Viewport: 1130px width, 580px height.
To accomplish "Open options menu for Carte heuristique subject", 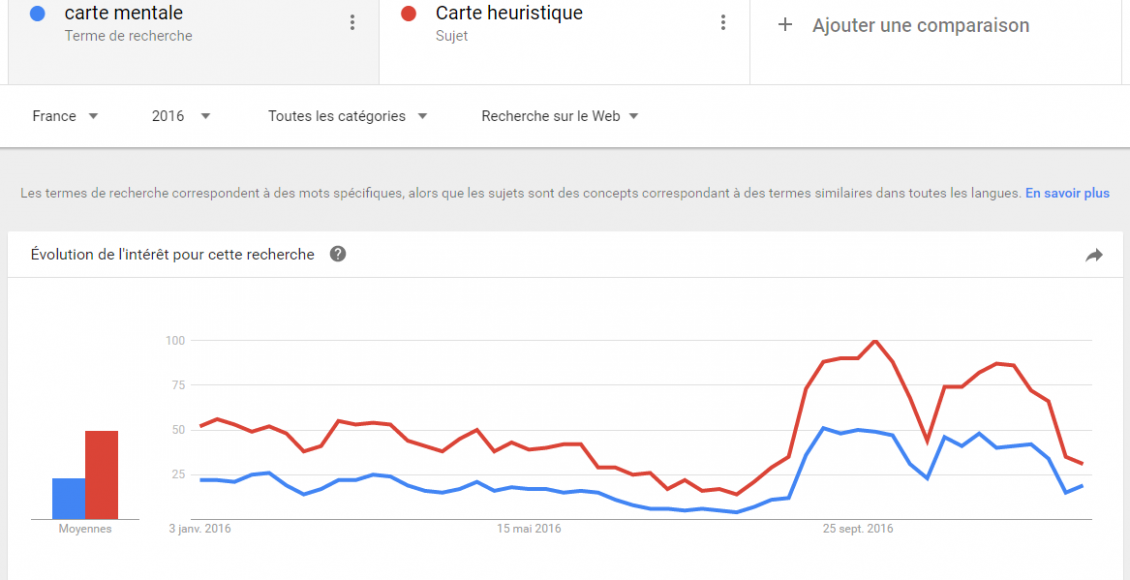I will [723, 23].
